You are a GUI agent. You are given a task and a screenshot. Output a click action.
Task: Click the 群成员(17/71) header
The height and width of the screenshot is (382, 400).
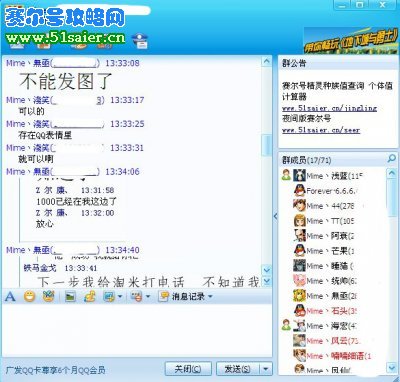coord(306,160)
